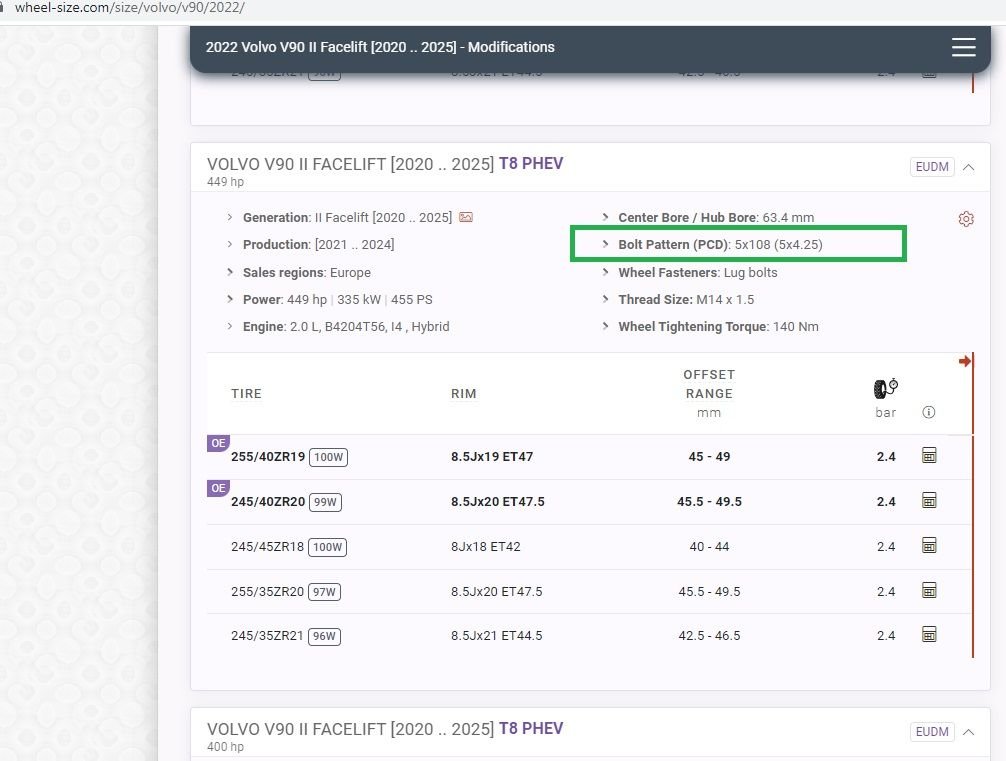Click the browser address bar URL
Image resolution: width=1006 pixels, height=761 pixels.
(x=130, y=7)
